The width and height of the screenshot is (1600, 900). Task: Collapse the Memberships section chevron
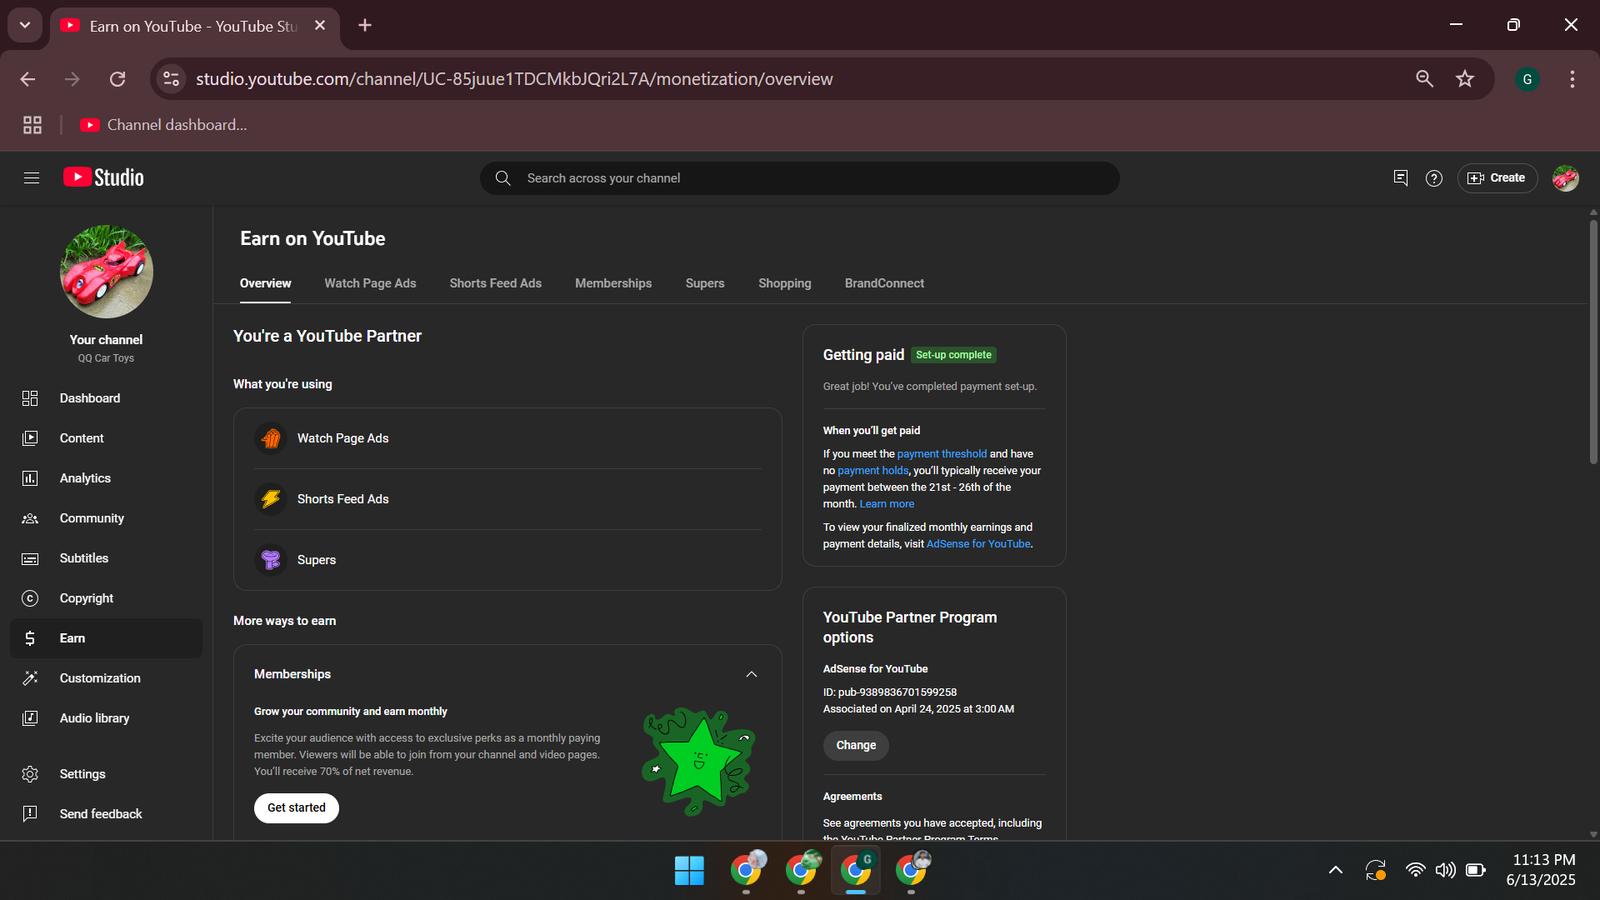752,674
